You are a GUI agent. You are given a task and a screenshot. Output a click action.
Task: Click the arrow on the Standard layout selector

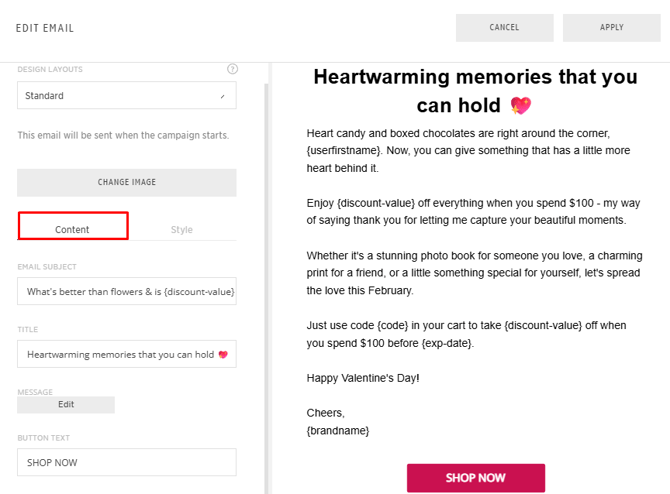pos(222,96)
